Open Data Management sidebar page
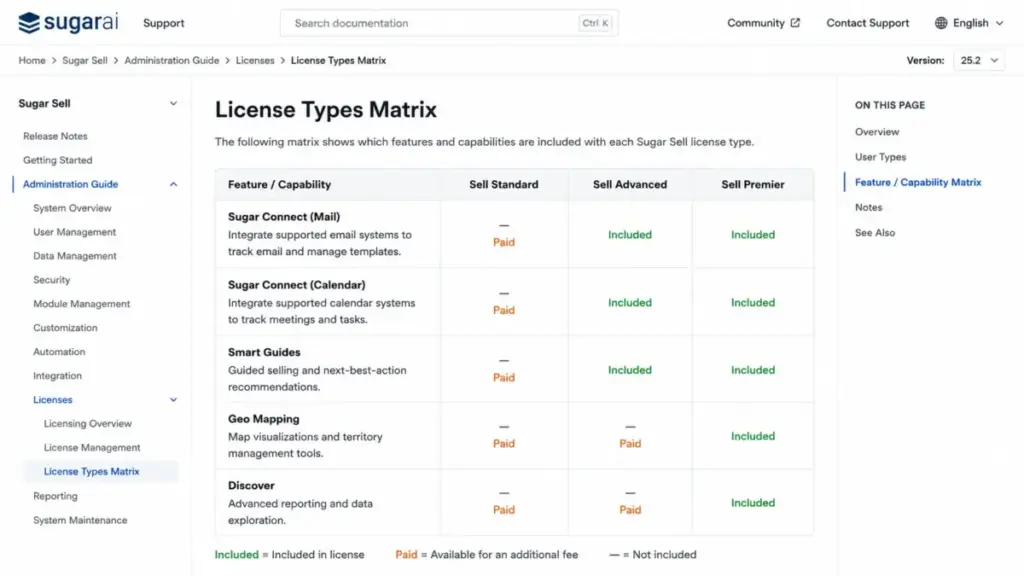 (75, 256)
